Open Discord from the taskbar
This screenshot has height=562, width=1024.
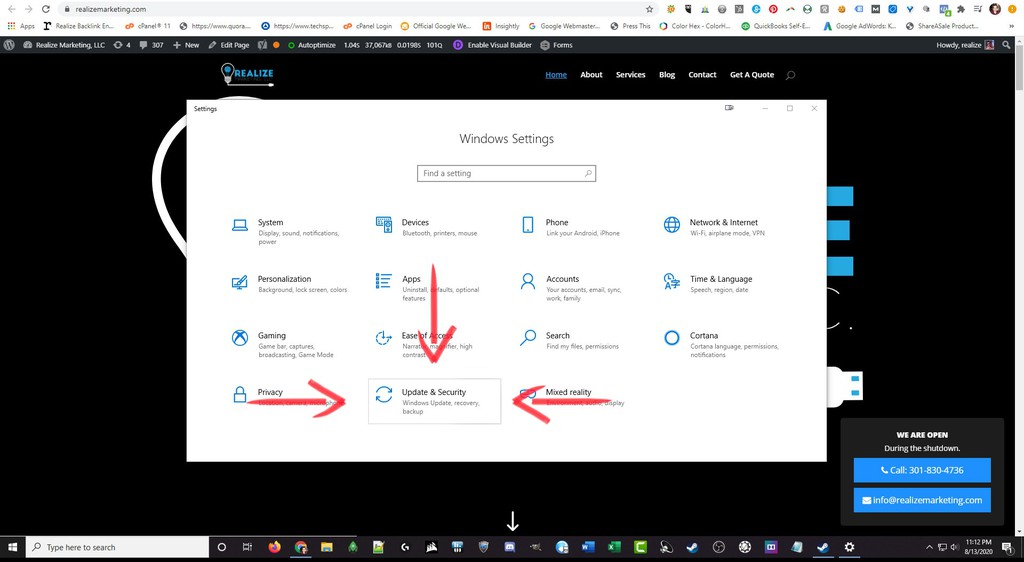(x=509, y=547)
